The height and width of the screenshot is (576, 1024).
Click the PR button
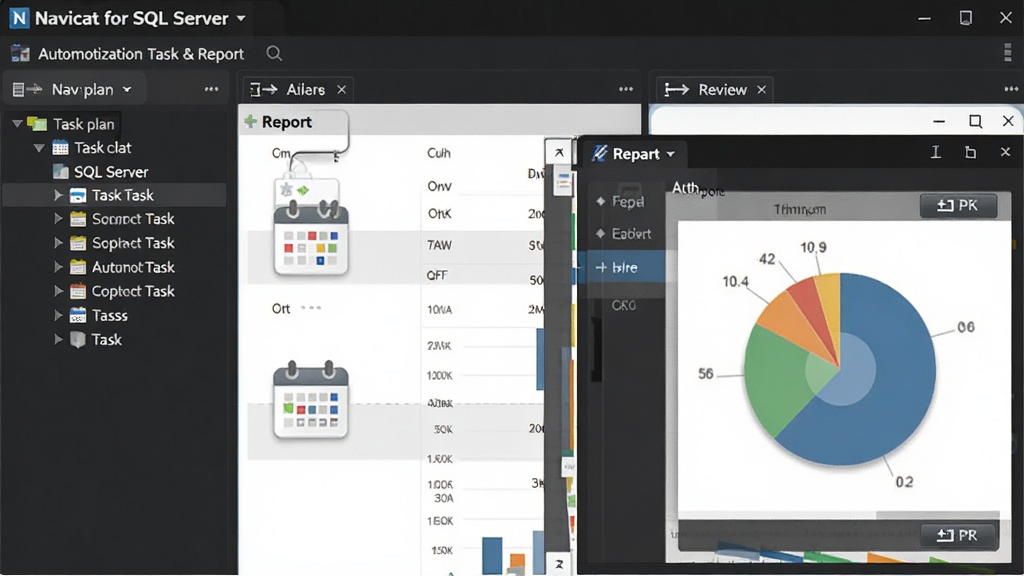point(958,536)
